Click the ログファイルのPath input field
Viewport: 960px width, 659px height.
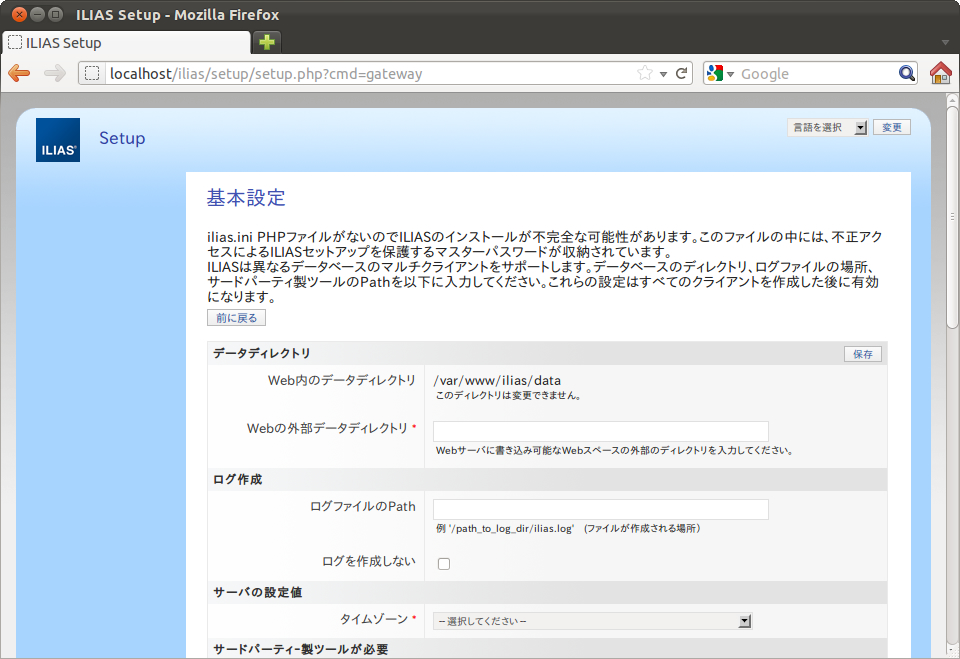600,509
